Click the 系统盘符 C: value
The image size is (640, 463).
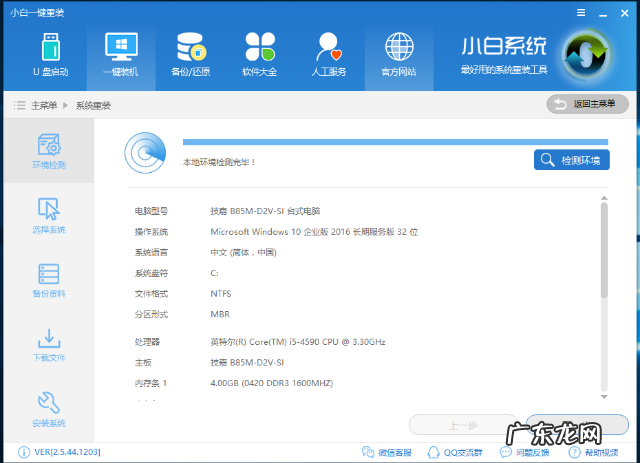214,273
